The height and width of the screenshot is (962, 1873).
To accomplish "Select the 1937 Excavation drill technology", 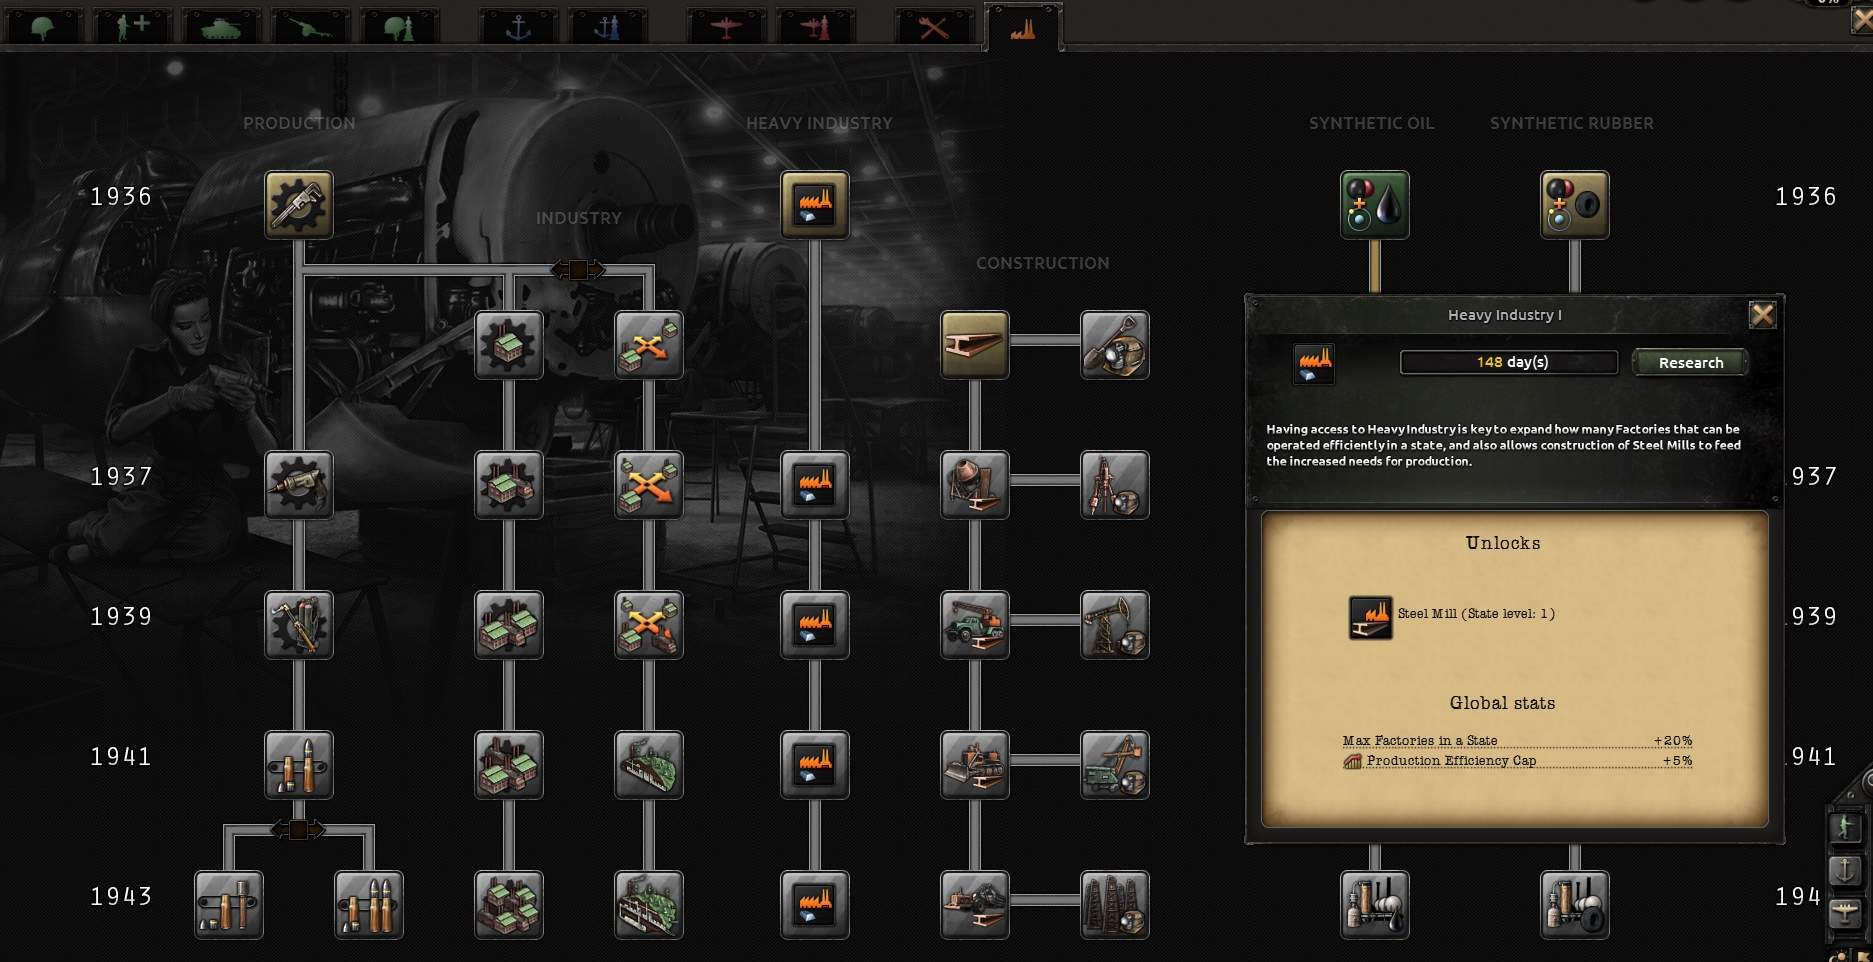I will tap(1115, 485).
